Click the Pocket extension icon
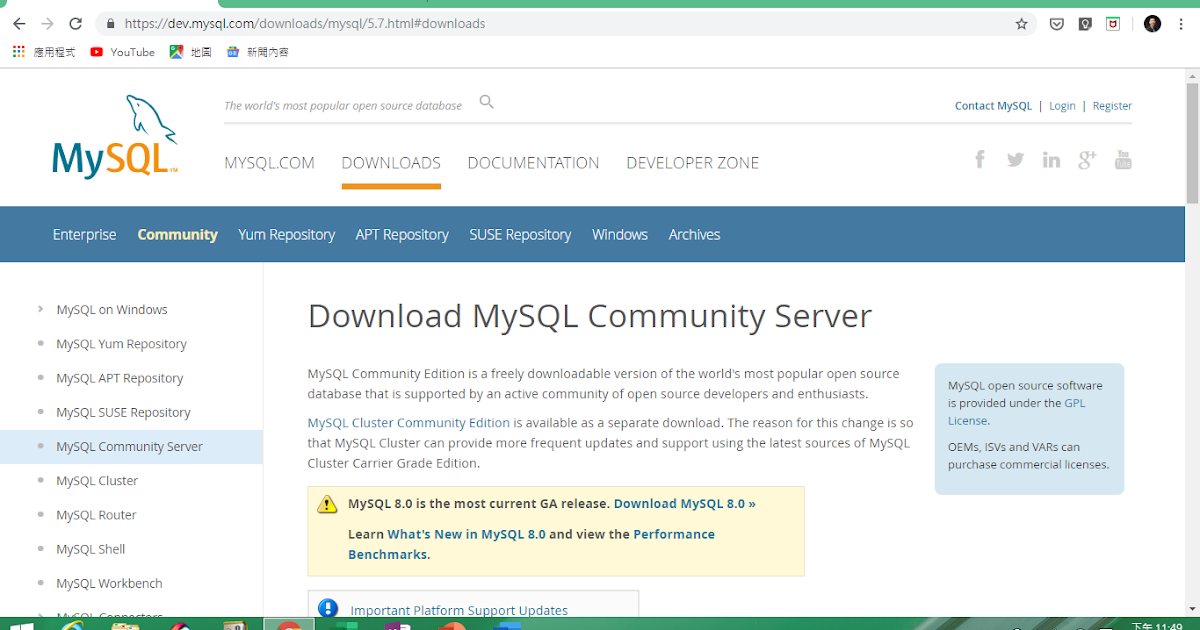This screenshot has width=1200, height=630. coord(1056,22)
